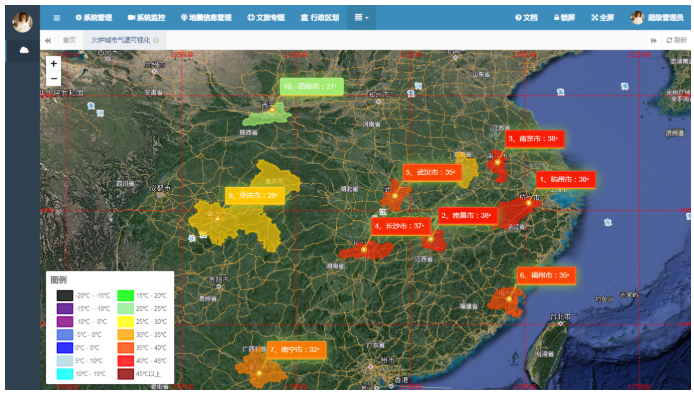Click the user avatar in the sidebar corner
694x393 pixels.
pos(22,22)
